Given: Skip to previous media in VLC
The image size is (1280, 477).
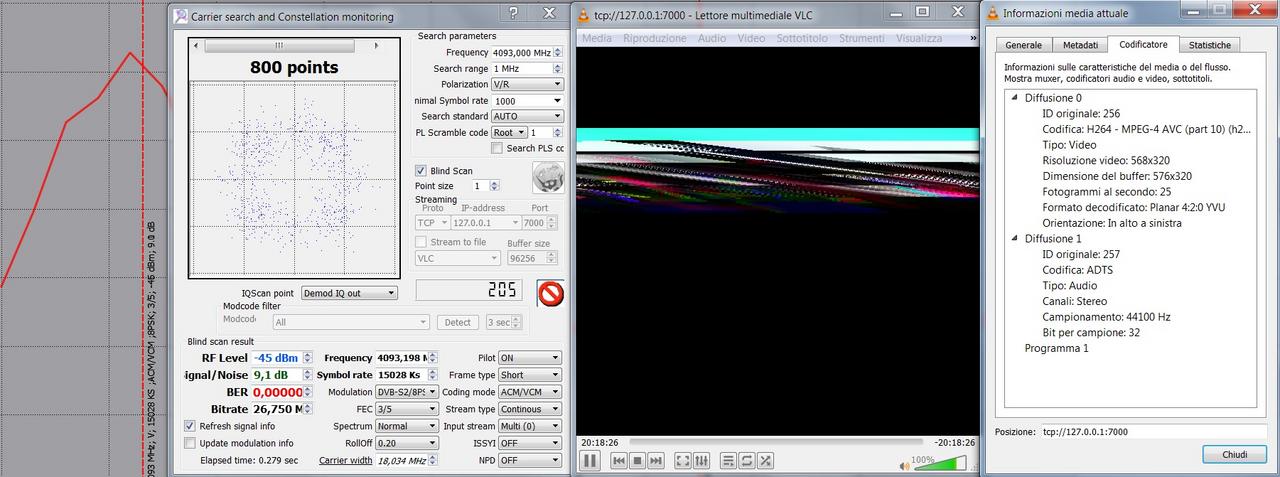Looking at the screenshot, I should tap(619, 461).
